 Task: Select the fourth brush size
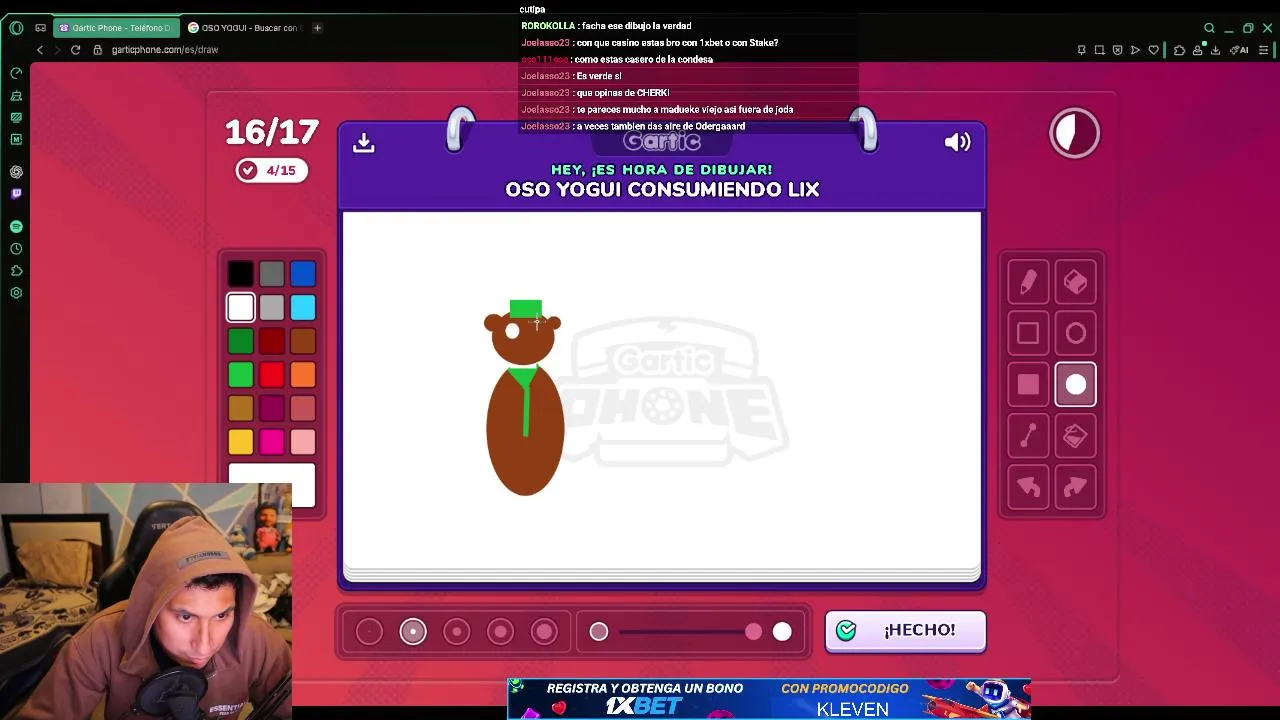click(501, 631)
